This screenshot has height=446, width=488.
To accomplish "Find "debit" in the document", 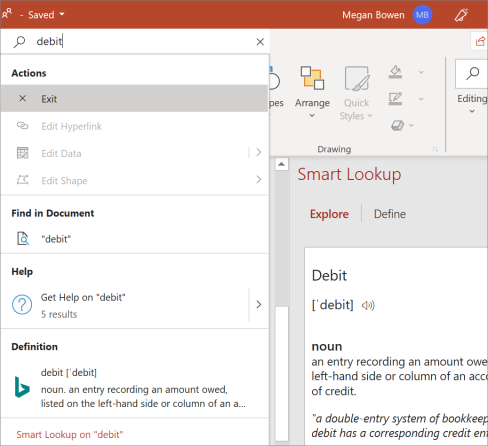I will [x=135, y=239].
